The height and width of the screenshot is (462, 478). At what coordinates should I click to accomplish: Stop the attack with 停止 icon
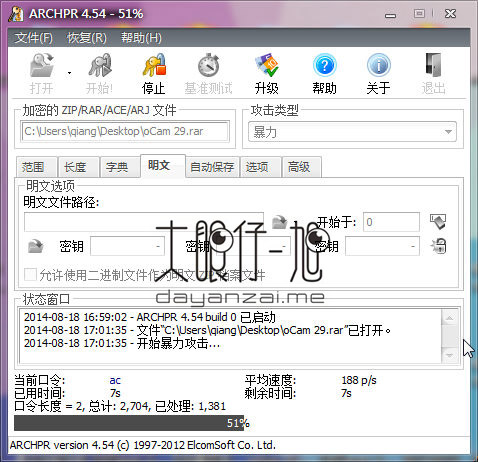click(x=154, y=65)
